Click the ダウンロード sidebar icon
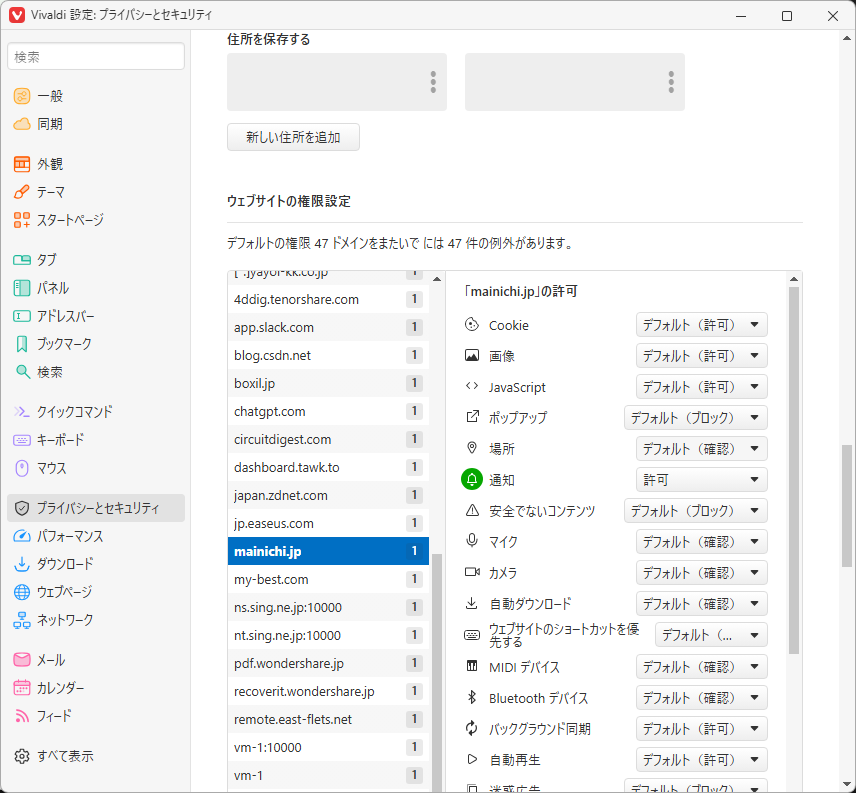 click(22, 564)
